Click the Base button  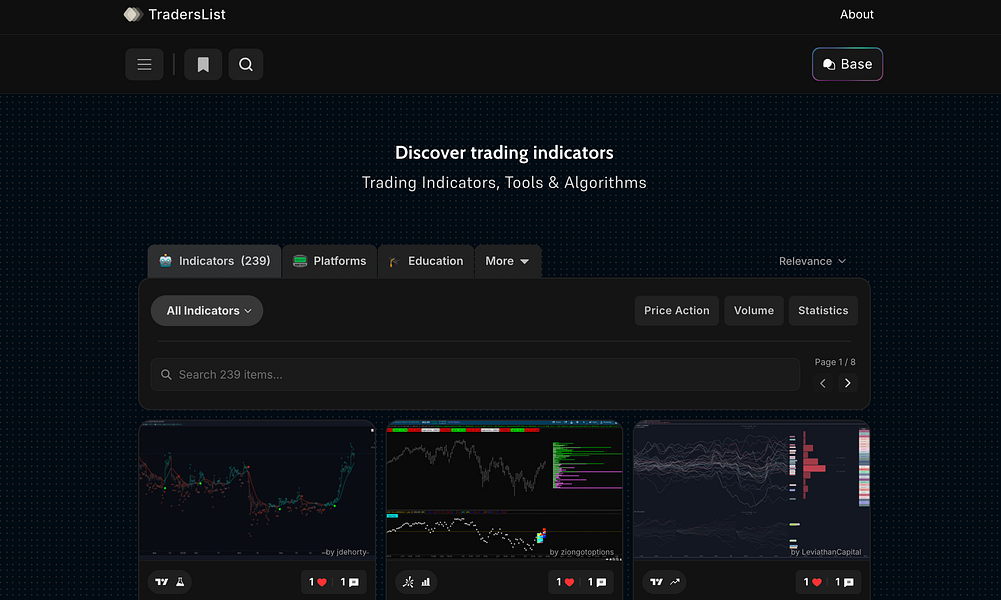point(847,64)
